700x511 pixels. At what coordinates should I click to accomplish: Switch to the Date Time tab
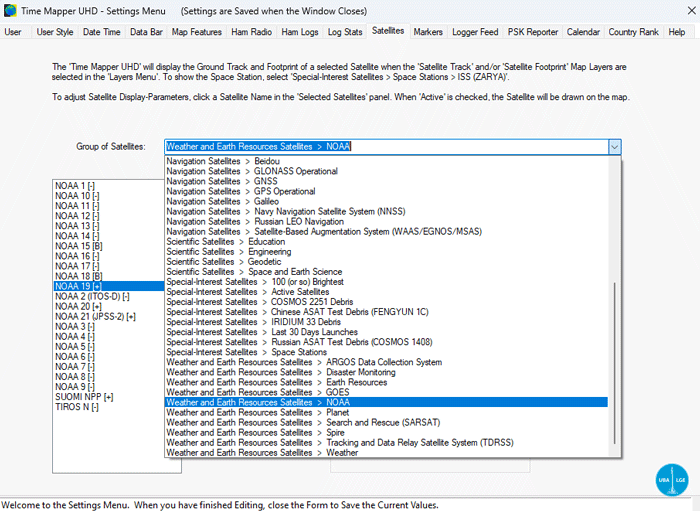[x=101, y=32]
